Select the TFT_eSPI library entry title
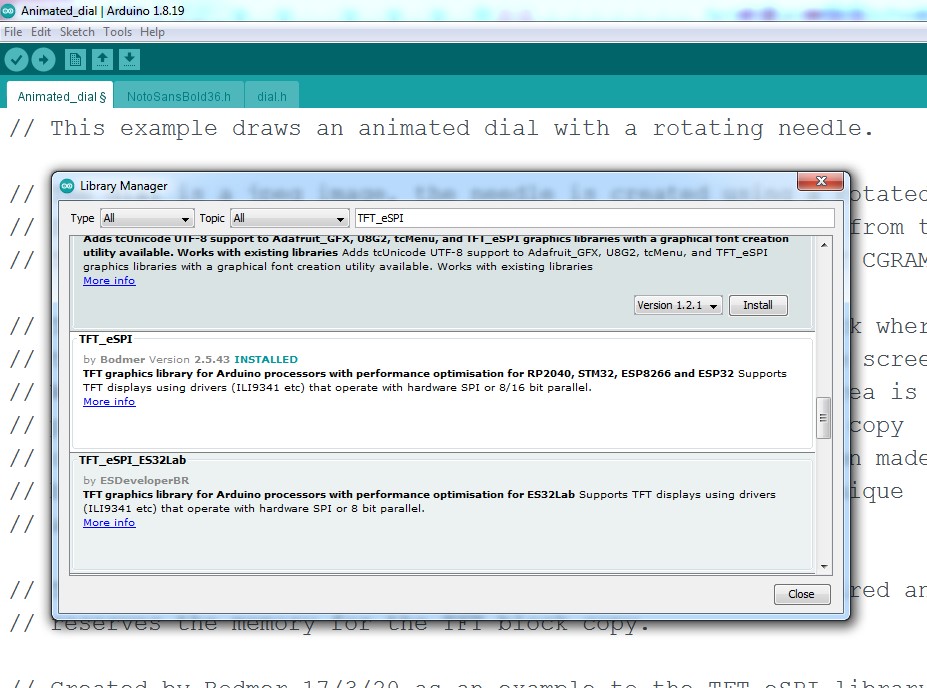 (106, 339)
